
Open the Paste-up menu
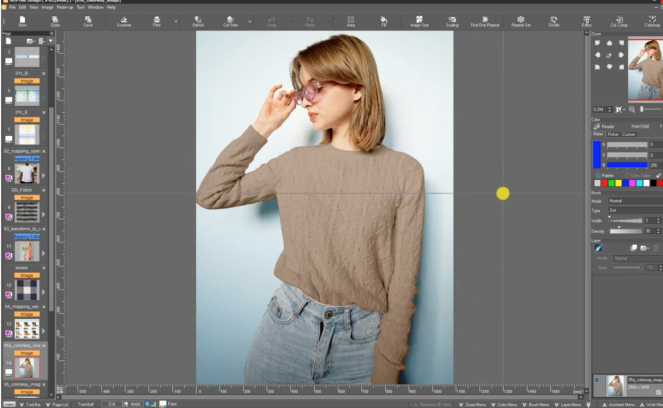(x=65, y=7)
